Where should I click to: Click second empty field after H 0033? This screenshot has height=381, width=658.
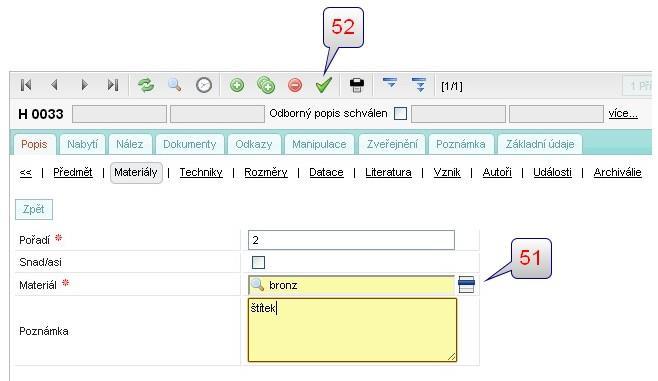[217, 114]
